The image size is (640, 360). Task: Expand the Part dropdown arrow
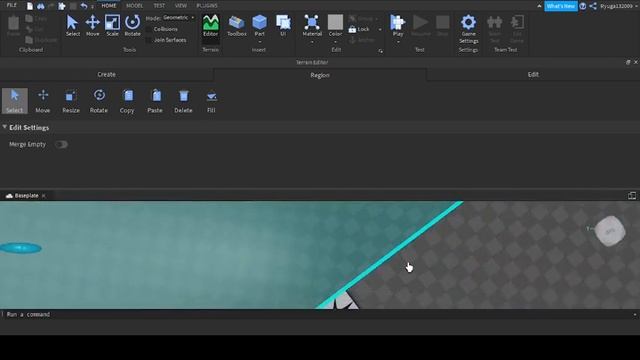(x=260, y=42)
